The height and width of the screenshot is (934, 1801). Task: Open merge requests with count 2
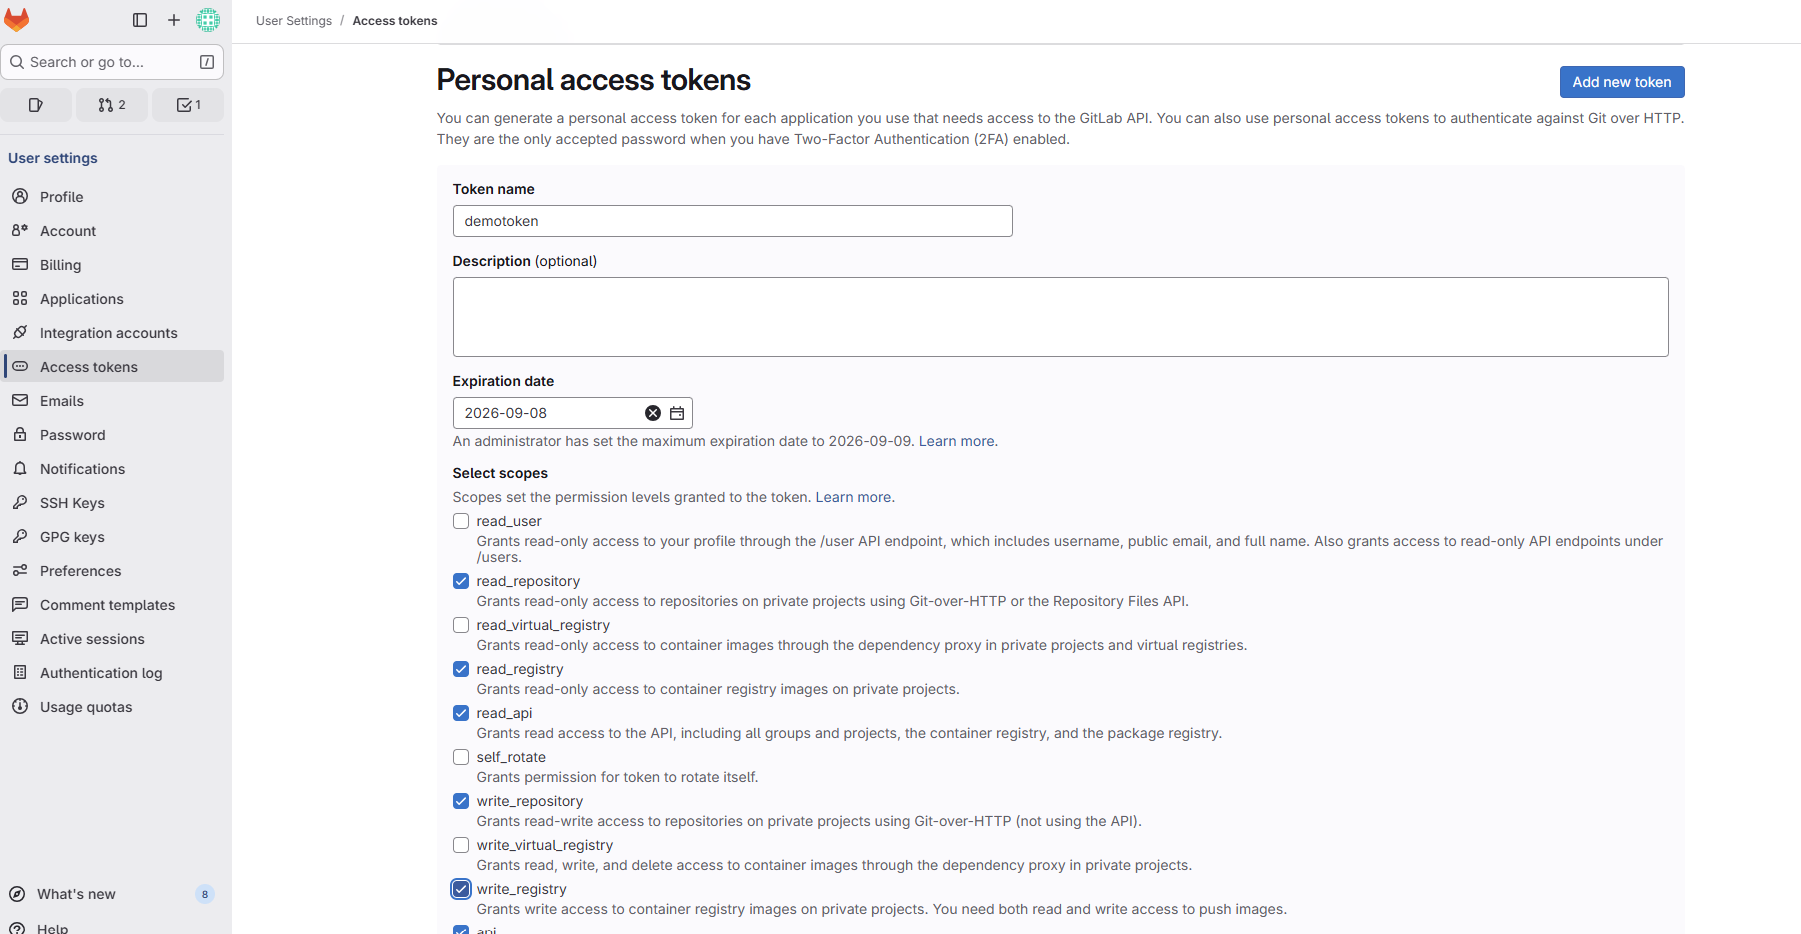pos(112,104)
